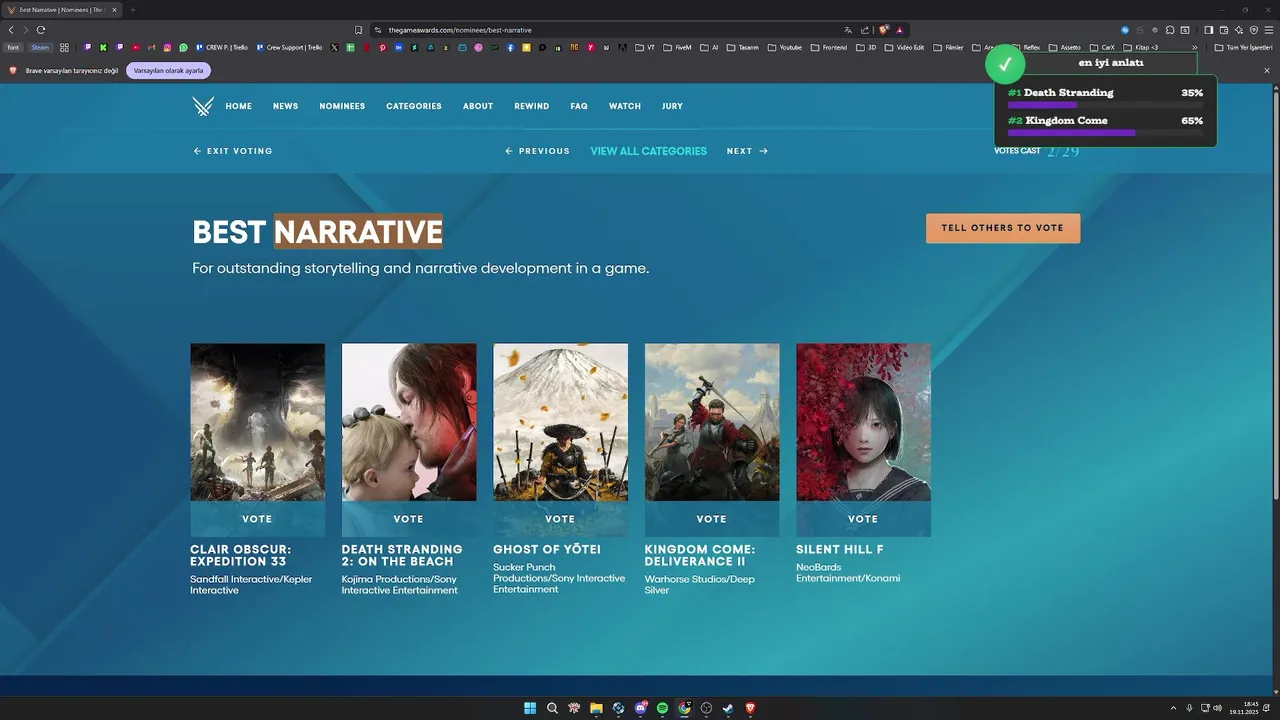Open the Youtube bookmarks folder
Image resolution: width=1280 pixels, height=720 pixels.
(x=784, y=47)
